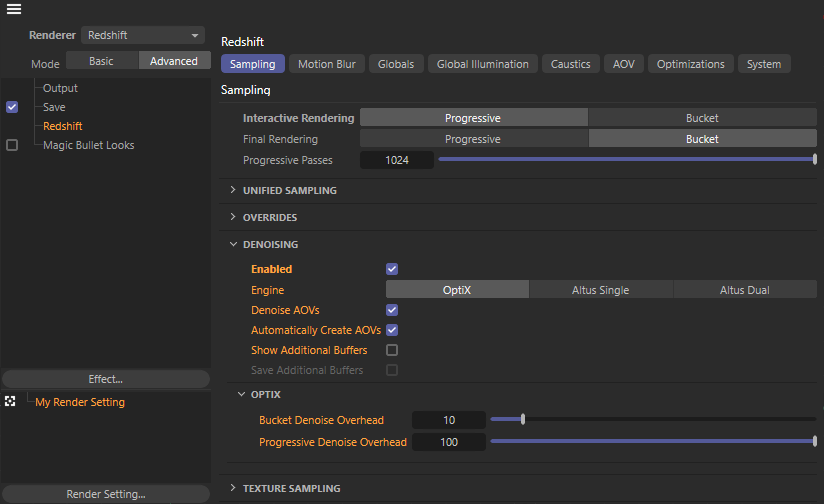Open the hamburger menu icon

14,10
